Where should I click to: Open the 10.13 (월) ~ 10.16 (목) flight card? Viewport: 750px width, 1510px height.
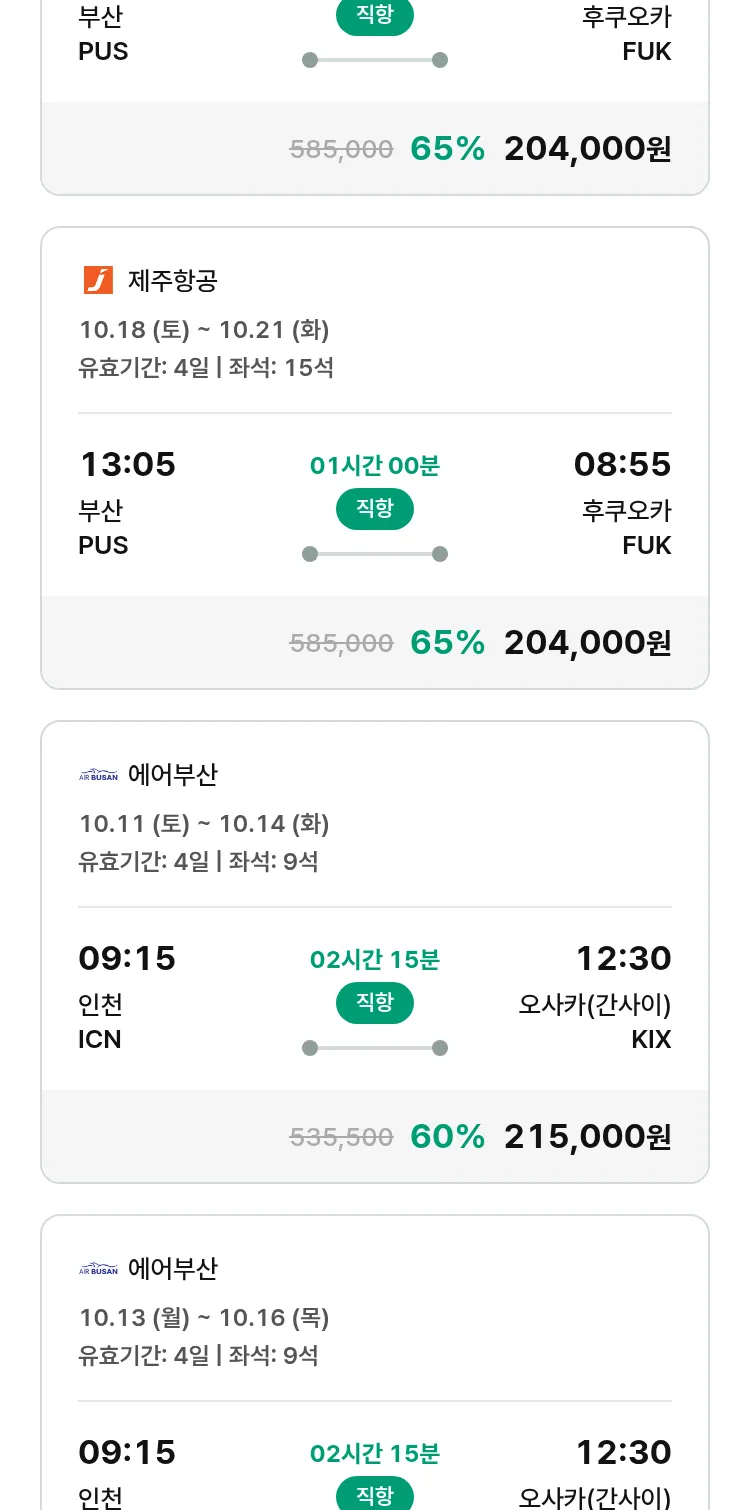pyautogui.click(x=204, y=1317)
